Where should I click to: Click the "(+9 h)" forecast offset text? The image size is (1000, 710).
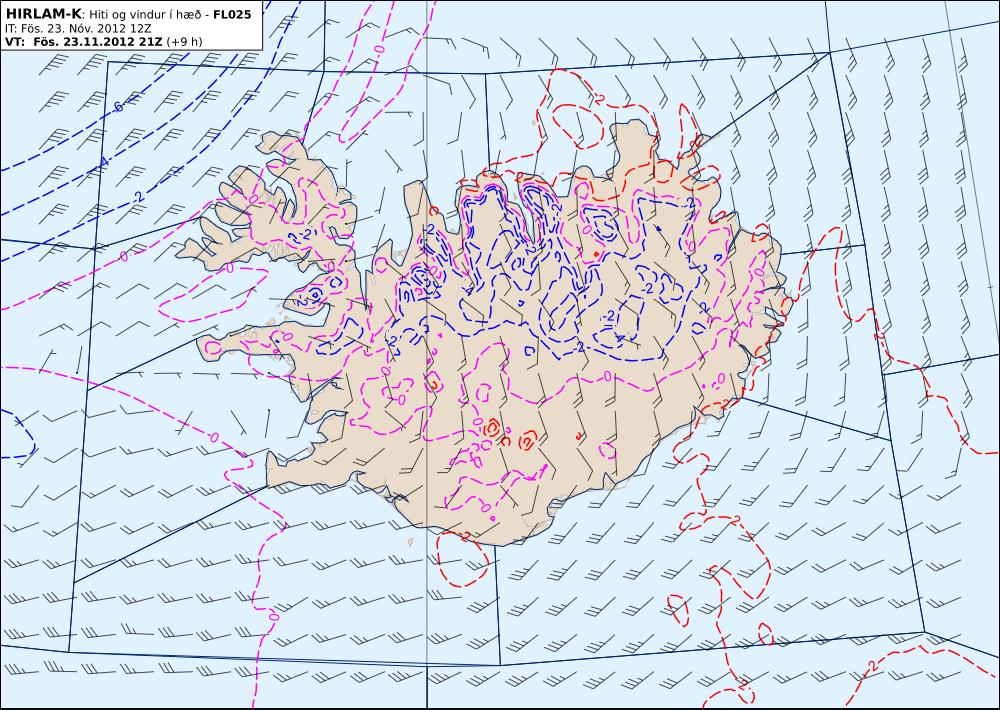pos(184,42)
